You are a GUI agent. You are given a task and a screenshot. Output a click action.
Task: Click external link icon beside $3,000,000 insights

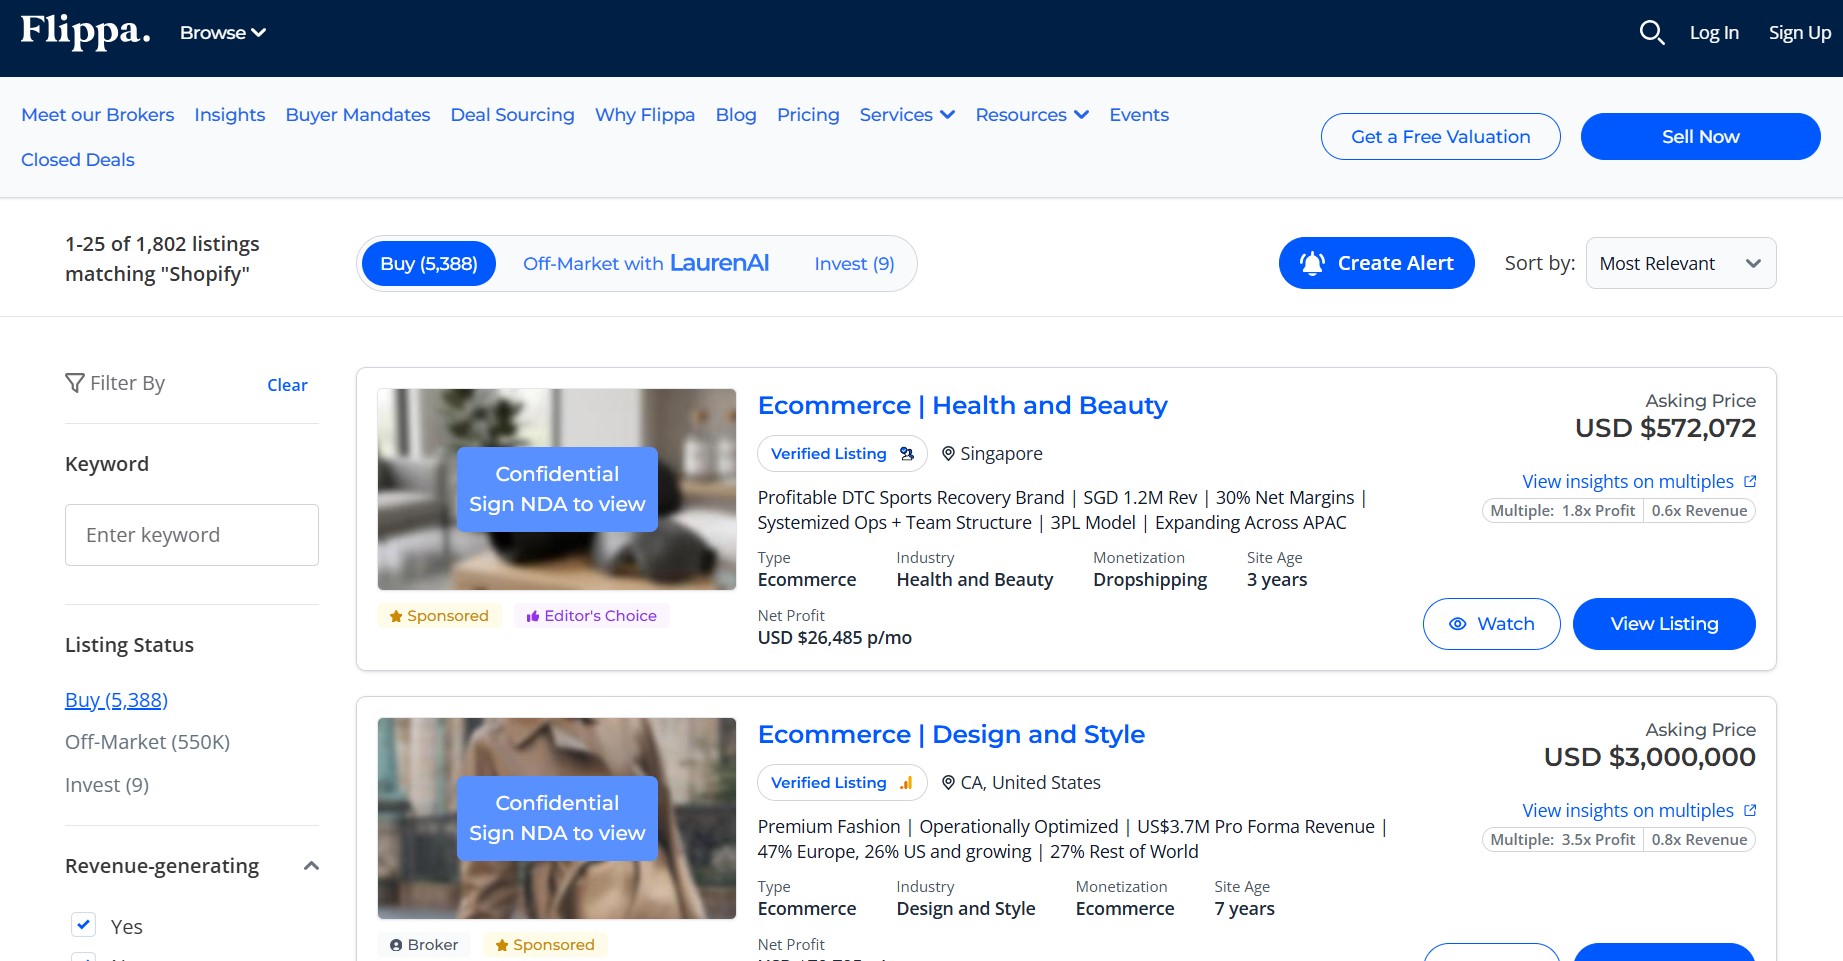[1750, 811]
